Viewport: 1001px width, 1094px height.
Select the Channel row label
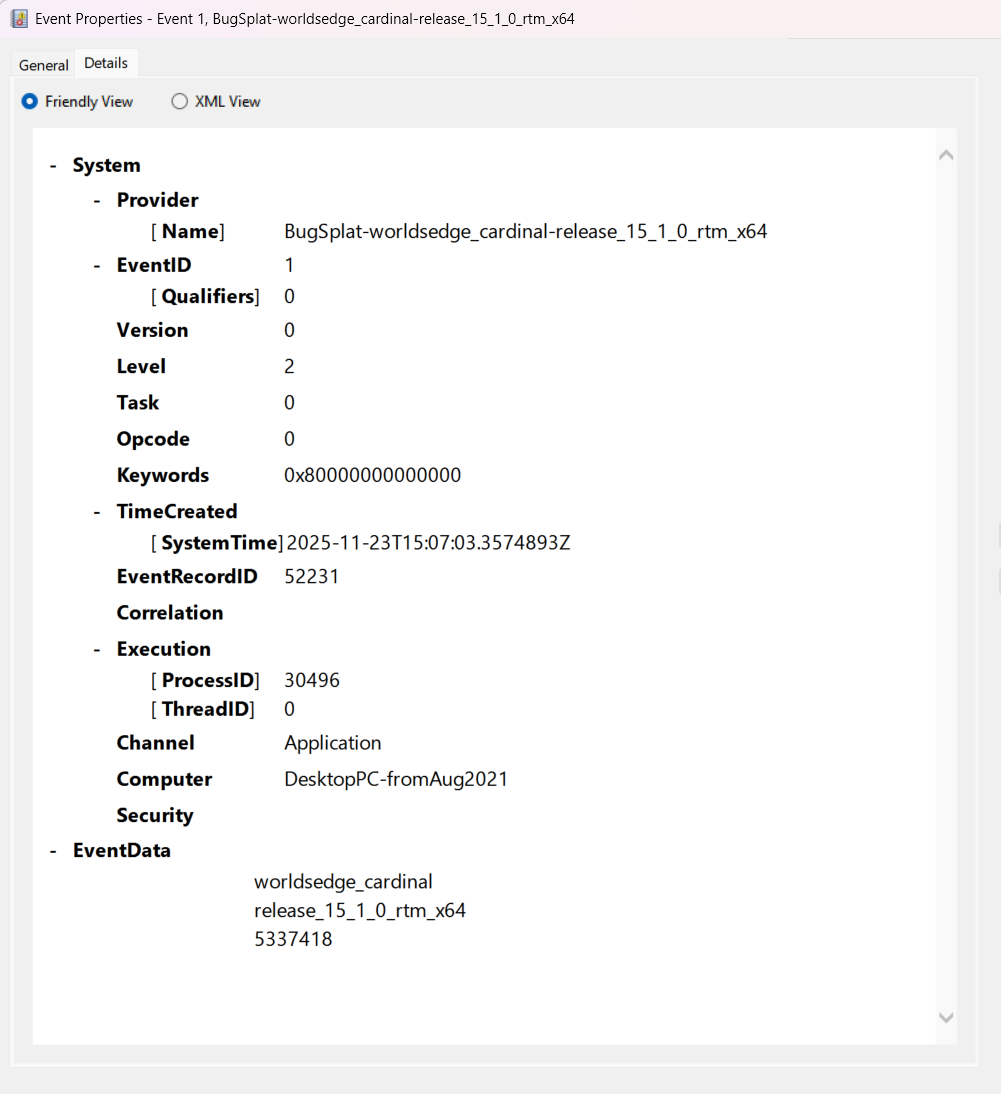(x=155, y=743)
